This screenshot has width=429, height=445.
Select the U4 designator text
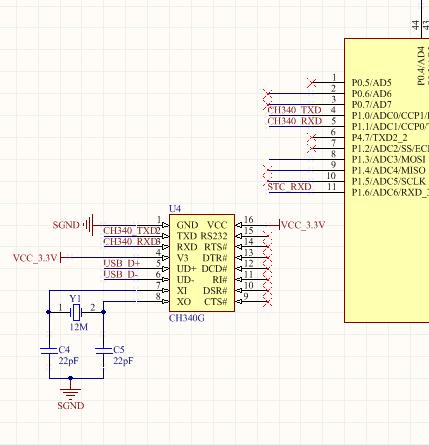tap(175, 209)
